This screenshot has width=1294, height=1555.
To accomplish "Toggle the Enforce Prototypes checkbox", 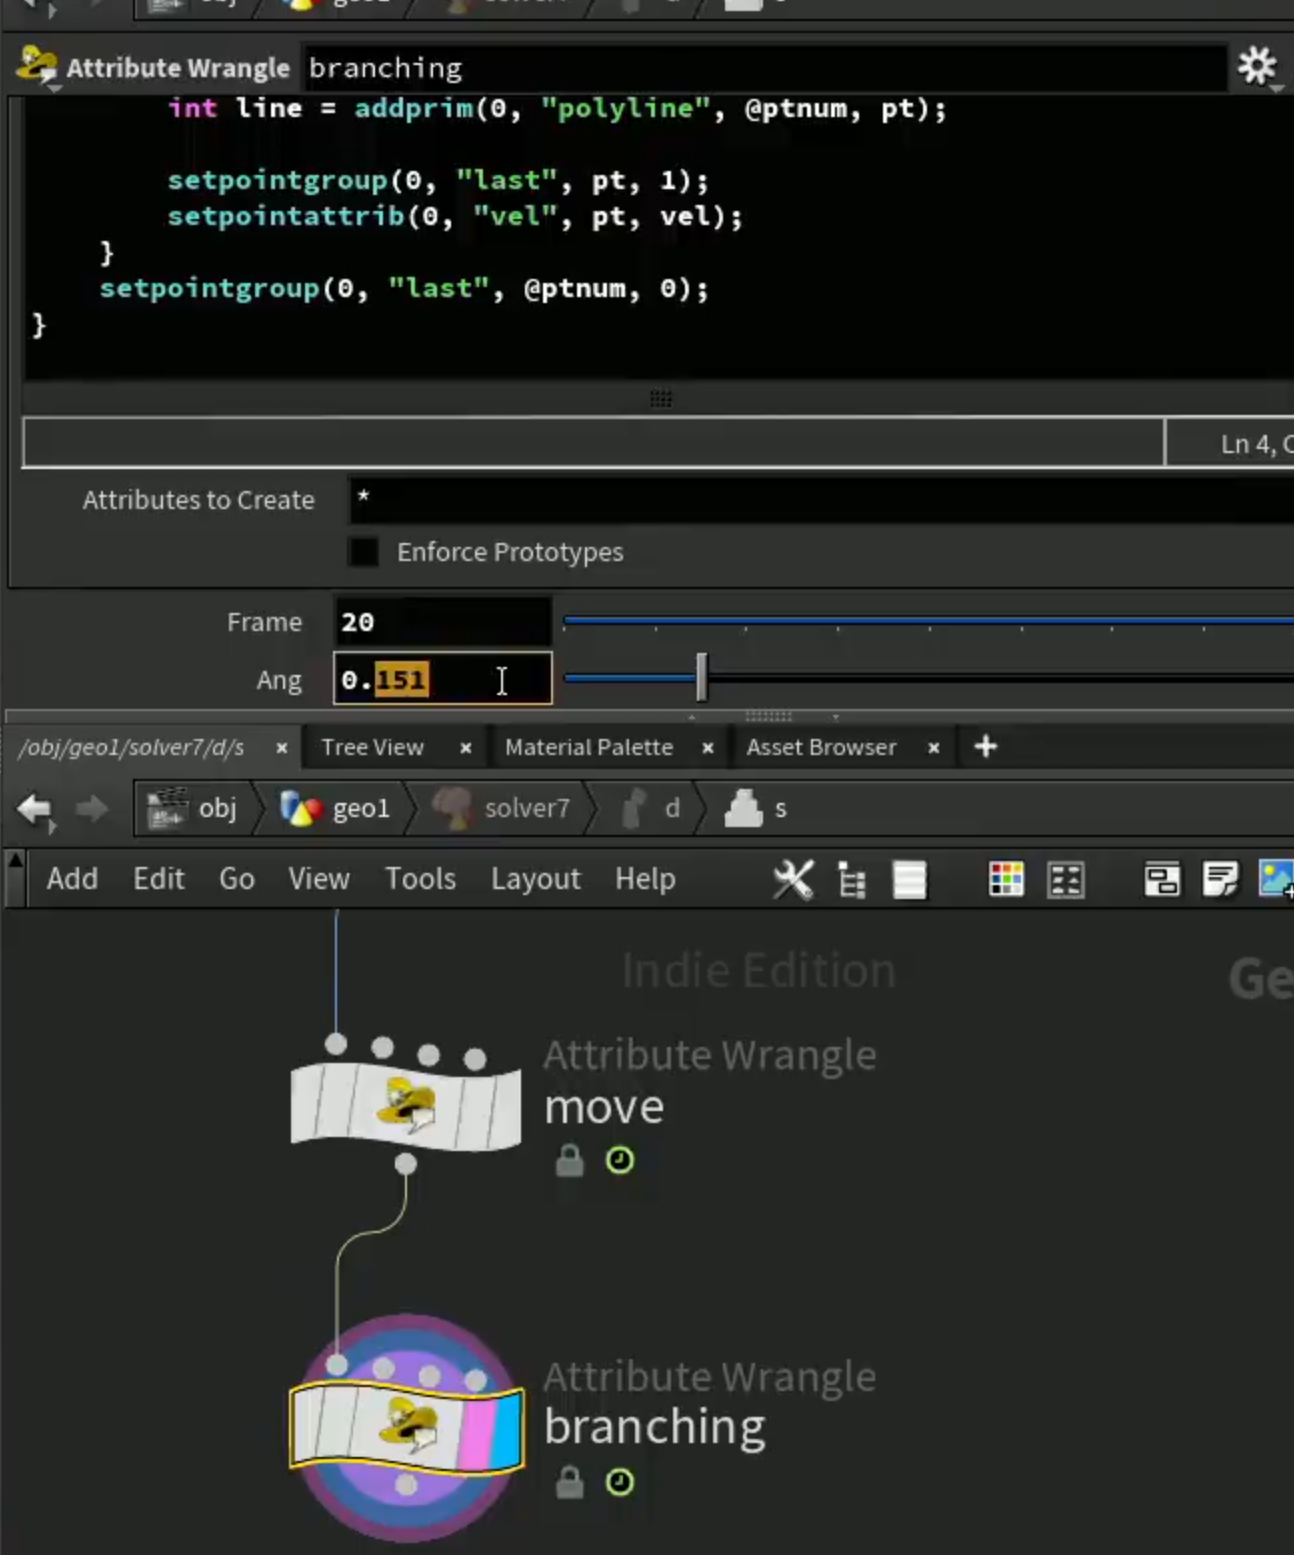I will [x=364, y=552].
